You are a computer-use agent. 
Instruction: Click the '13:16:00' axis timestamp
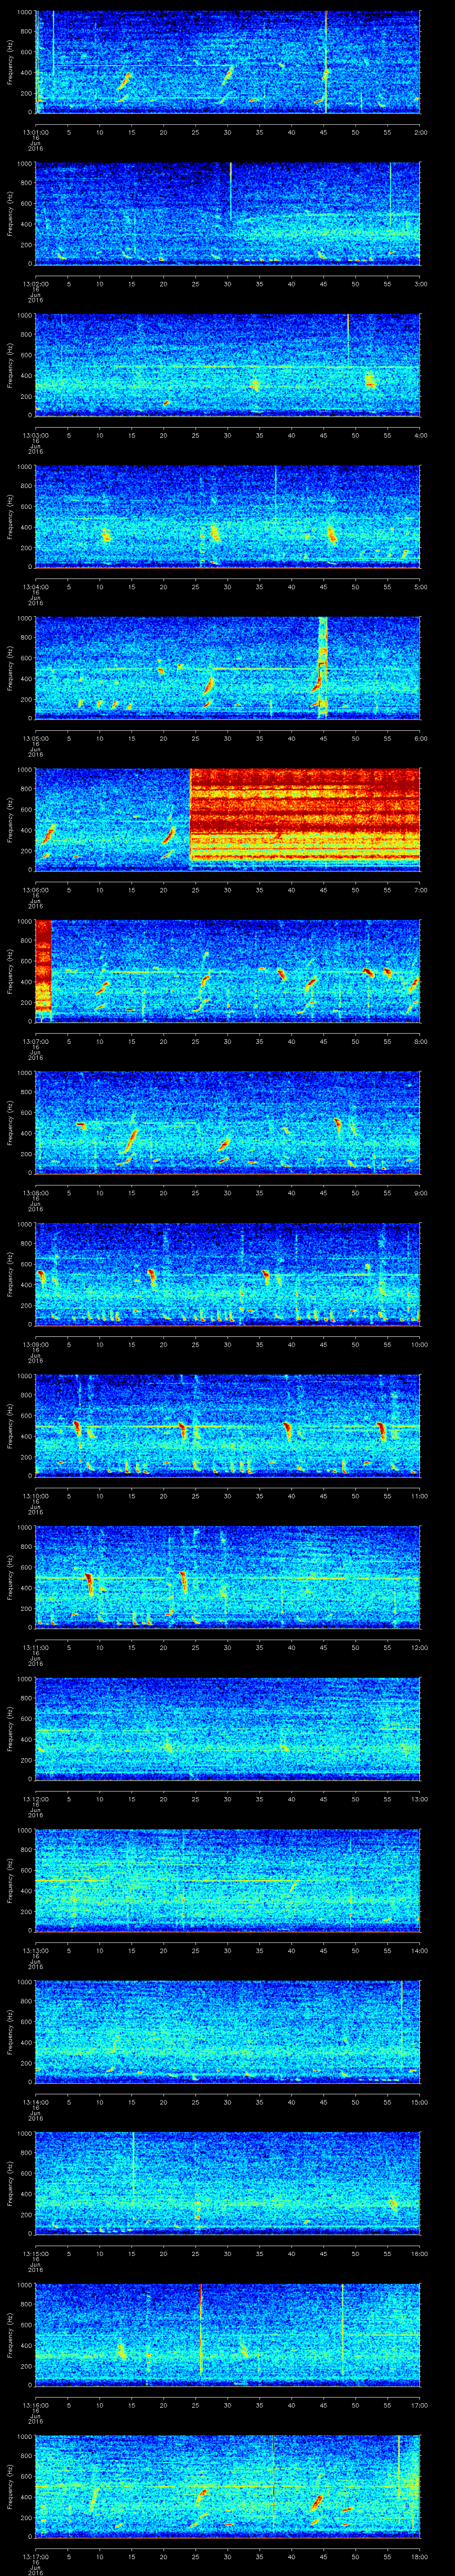tap(35, 2405)
